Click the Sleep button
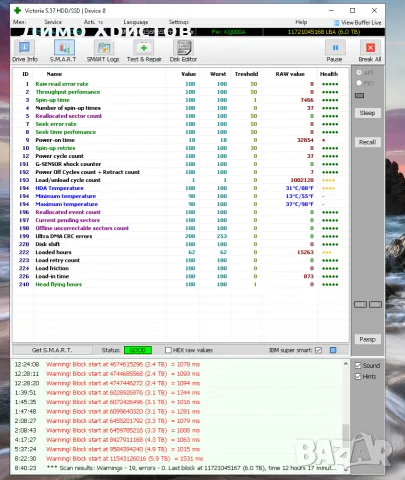405x480 pixels. coord(367,113)
